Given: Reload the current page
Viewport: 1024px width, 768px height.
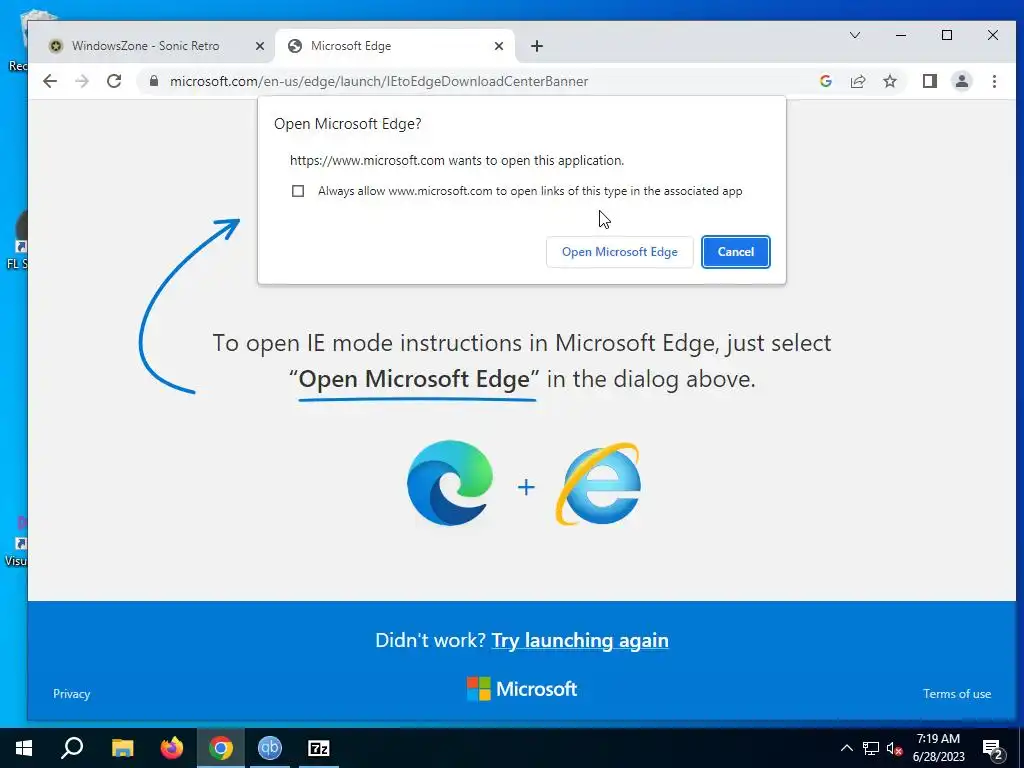Looking at the screenshot, I should click(114, 81).
